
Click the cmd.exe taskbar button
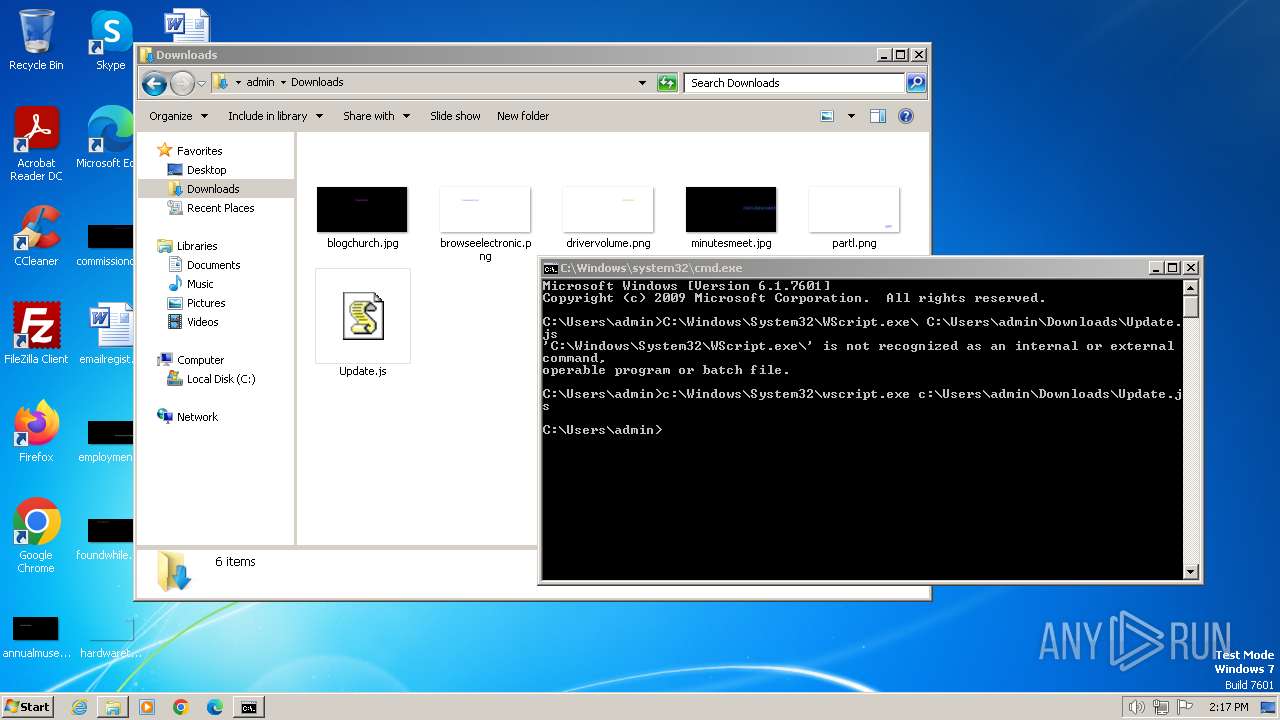point(249,707)
